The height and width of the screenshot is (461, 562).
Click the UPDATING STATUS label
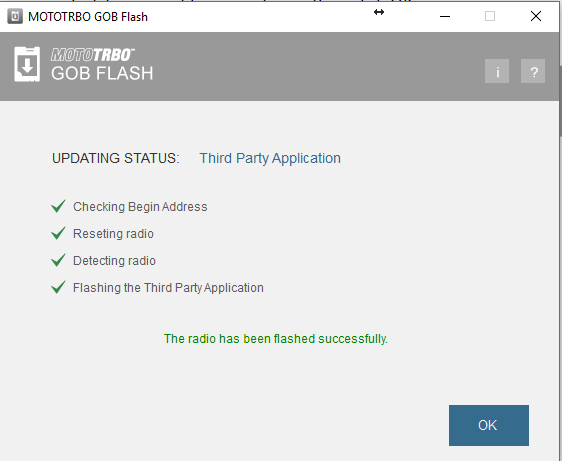click(115, 158)
